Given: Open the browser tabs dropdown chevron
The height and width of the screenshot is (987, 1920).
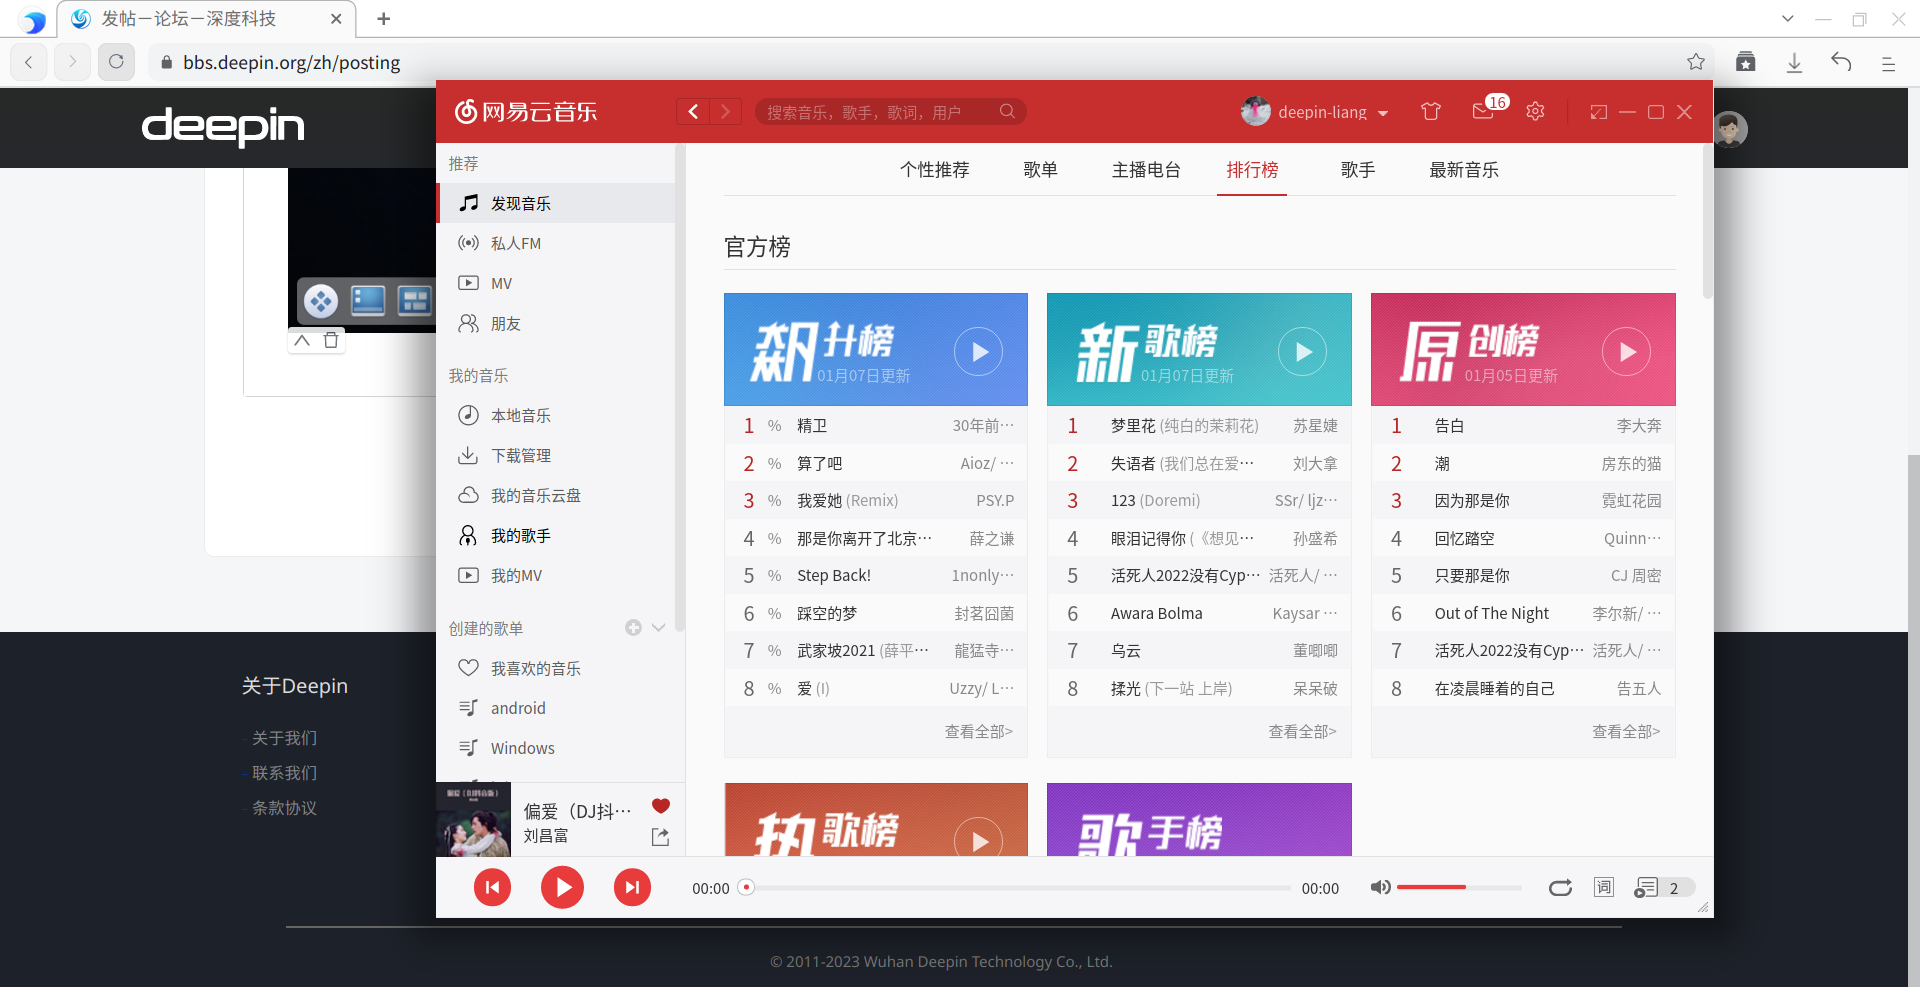Looking at the screenshot, I should 1787,18.
